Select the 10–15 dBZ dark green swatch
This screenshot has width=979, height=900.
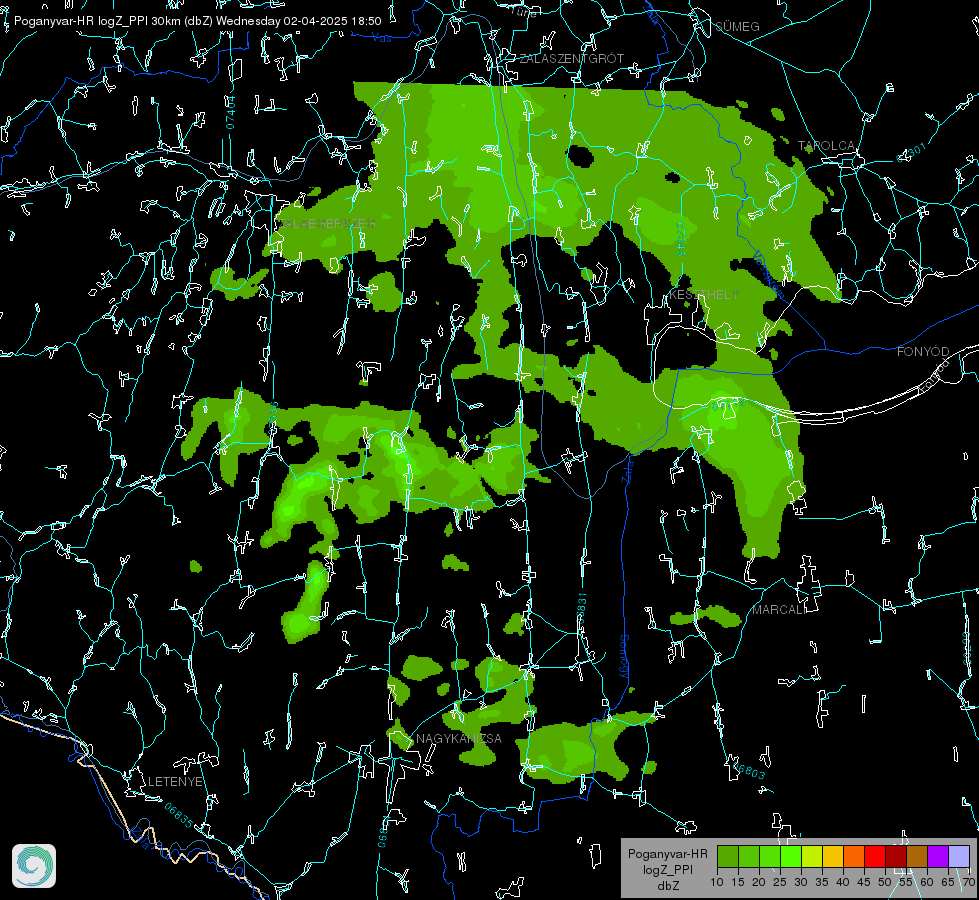point(728,856)
